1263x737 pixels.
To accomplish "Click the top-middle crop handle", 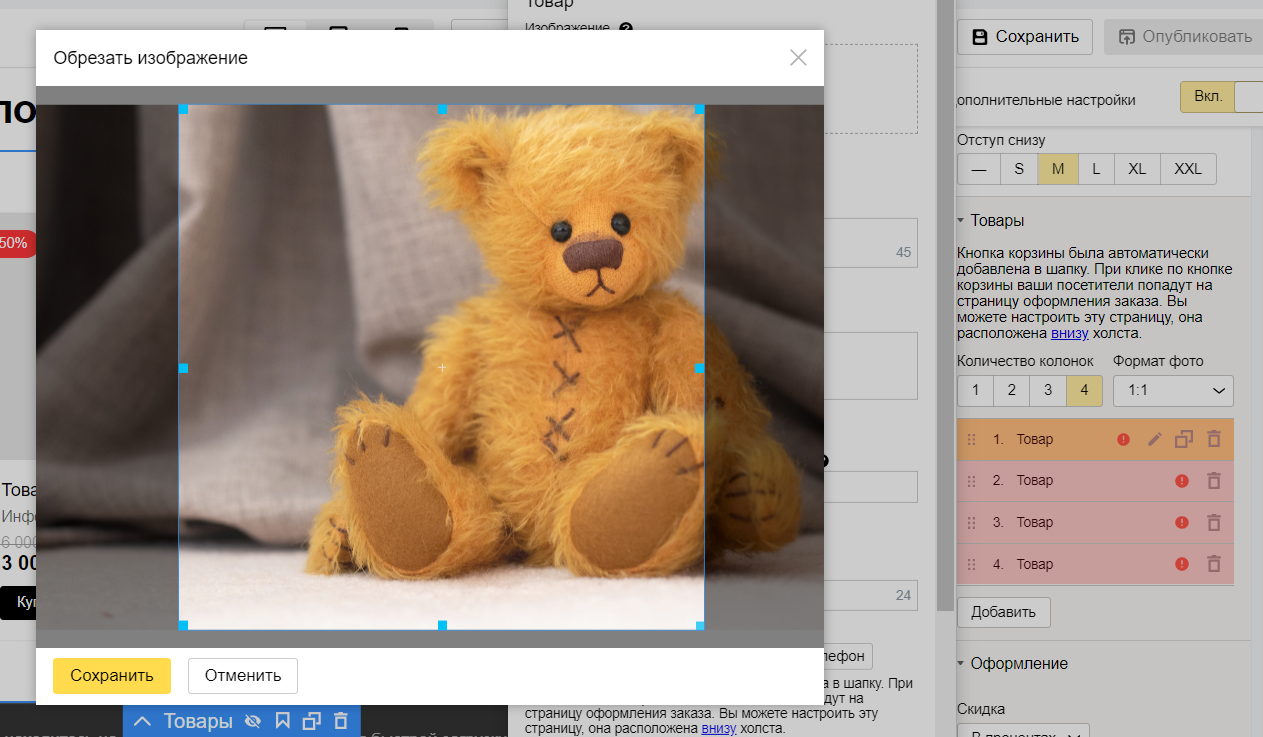I will [442, 108].
